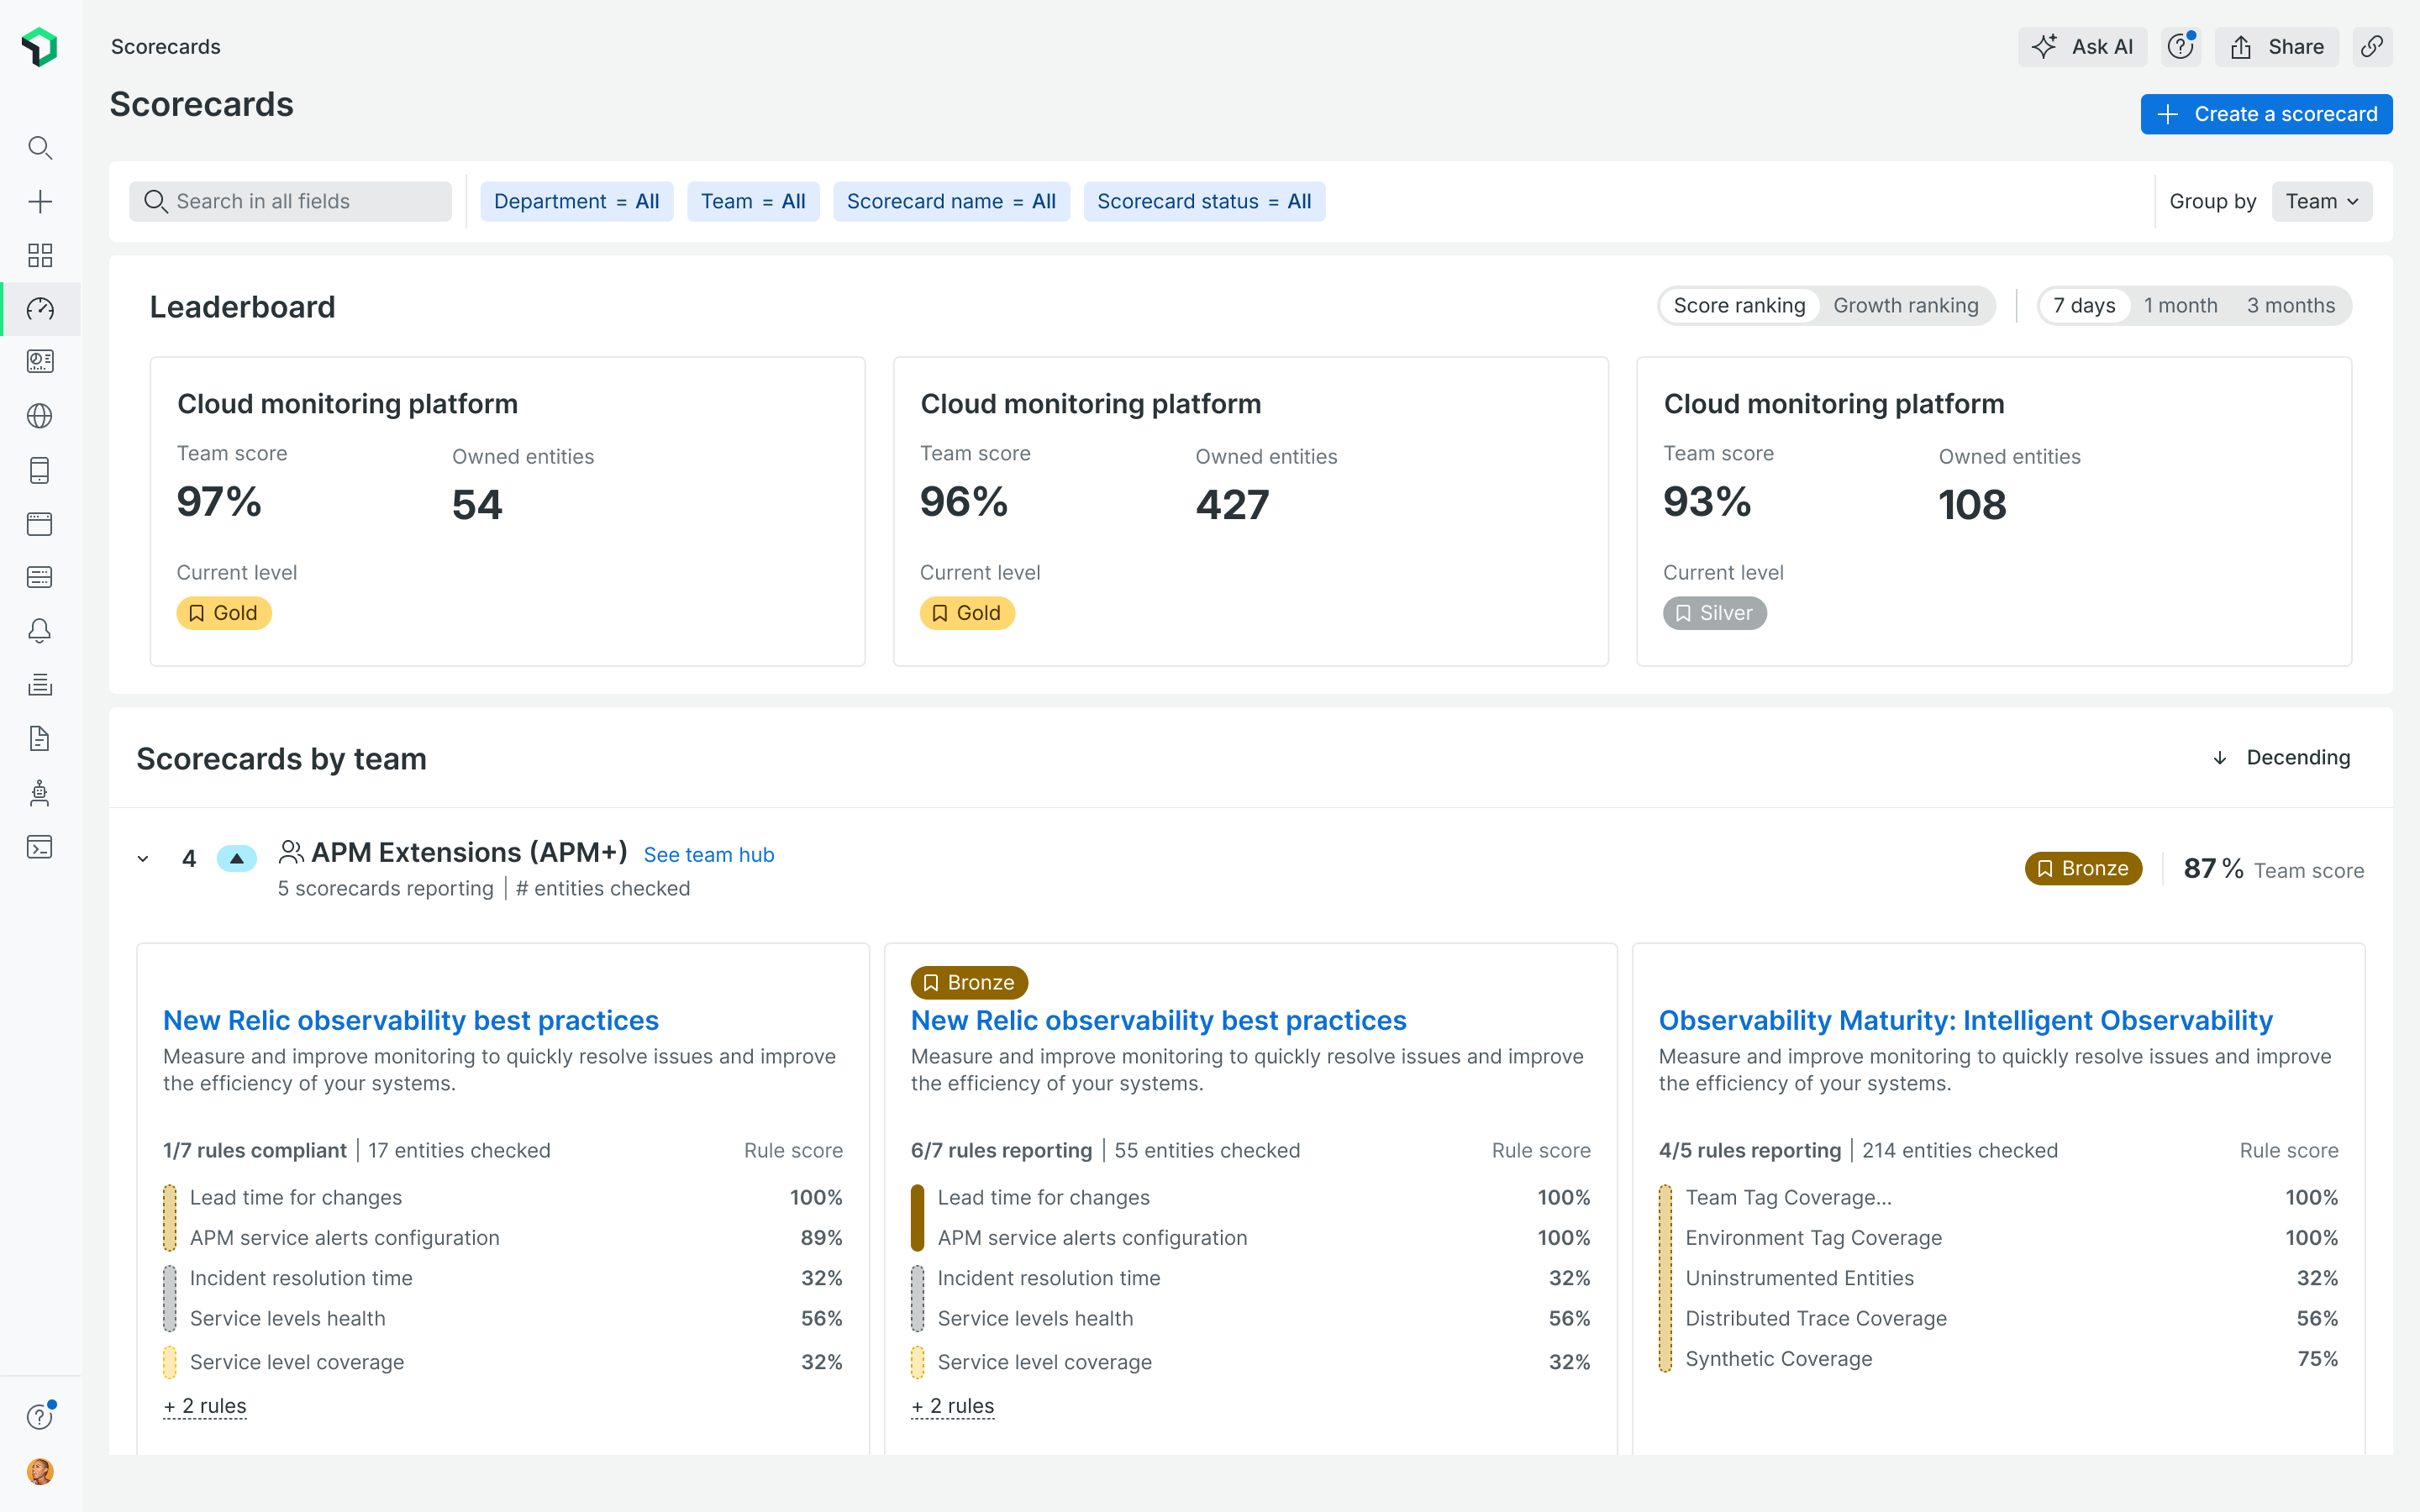Screen dimensions: 2420x1512
Task: Open the Department = All filter
Action: coord(577,202)
